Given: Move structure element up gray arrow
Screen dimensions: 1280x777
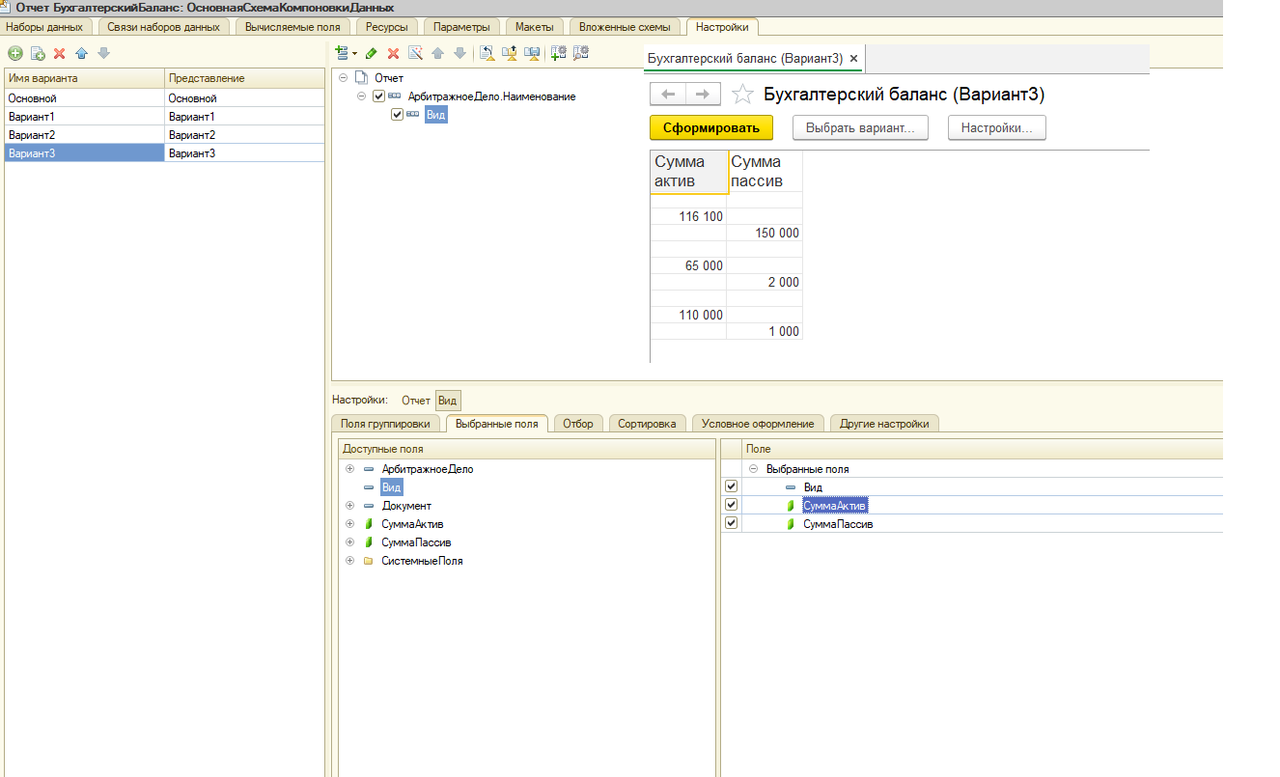Looking at the screenshot, I should pos(438,53).
